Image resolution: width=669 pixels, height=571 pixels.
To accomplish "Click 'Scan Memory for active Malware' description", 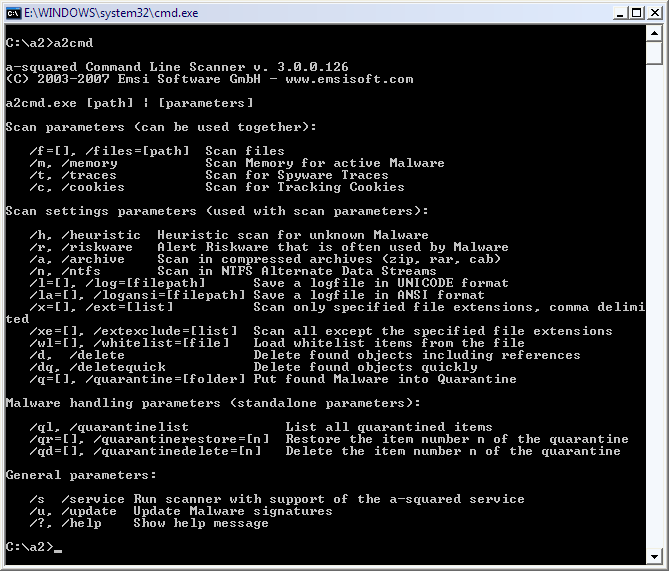I will 325,163.
